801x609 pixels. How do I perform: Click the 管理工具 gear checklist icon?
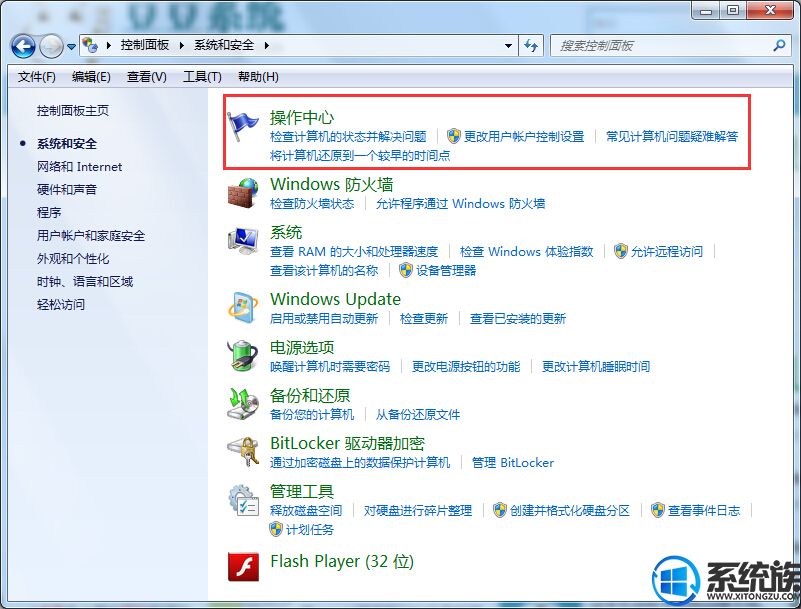tap(243, 499)
